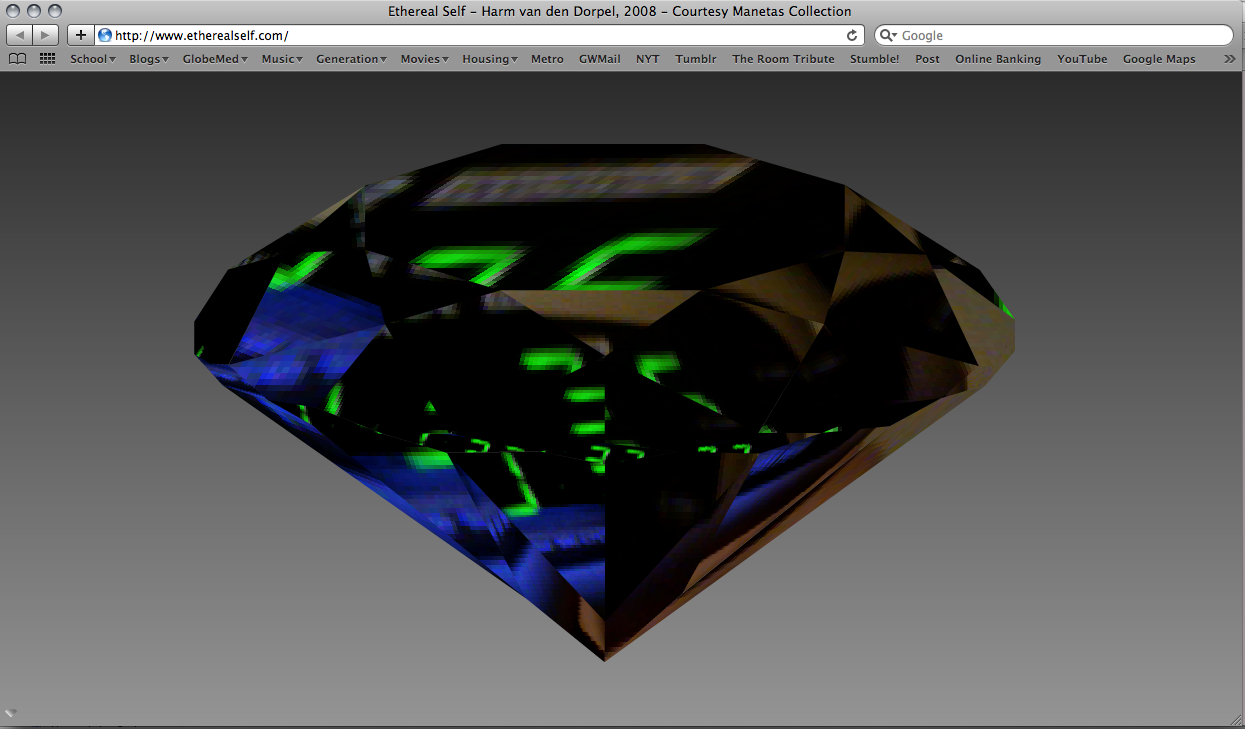
Task: Expand the School bookmarks folder
Action: click(x=92, y=59)
